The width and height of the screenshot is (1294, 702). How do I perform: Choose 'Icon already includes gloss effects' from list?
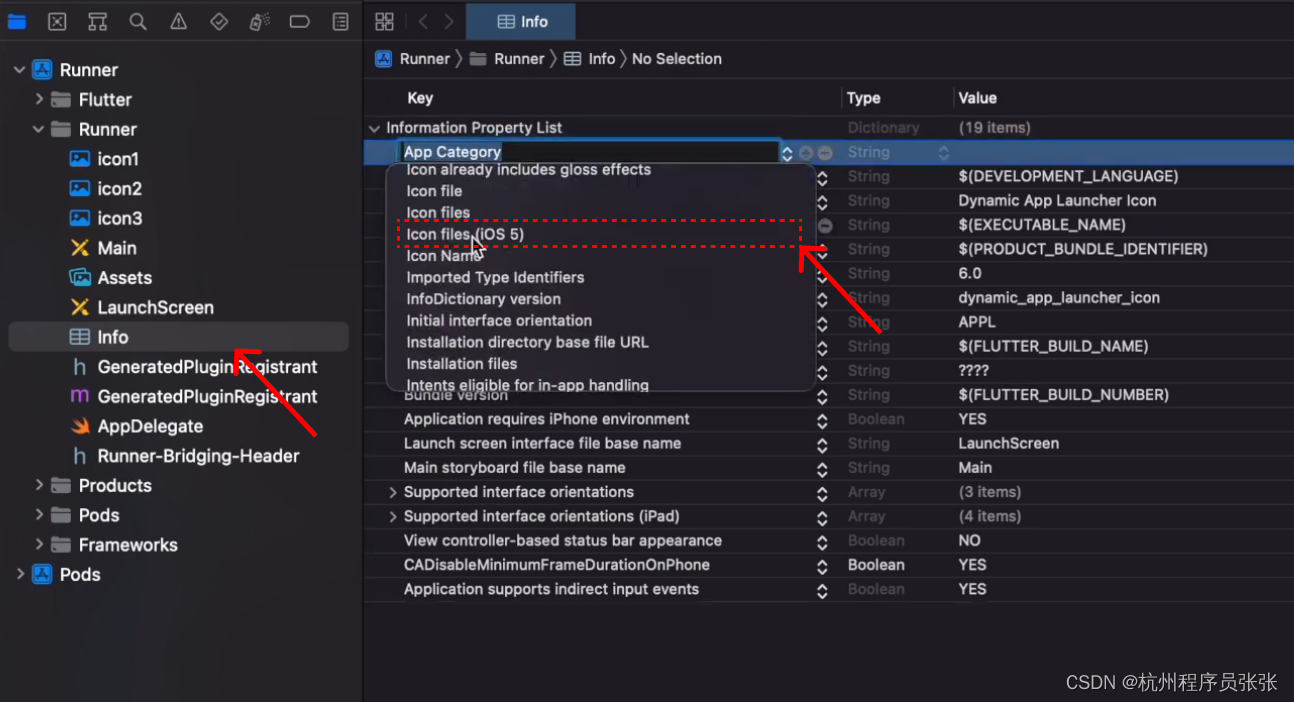pyautogui.click(x=528, y=170)
